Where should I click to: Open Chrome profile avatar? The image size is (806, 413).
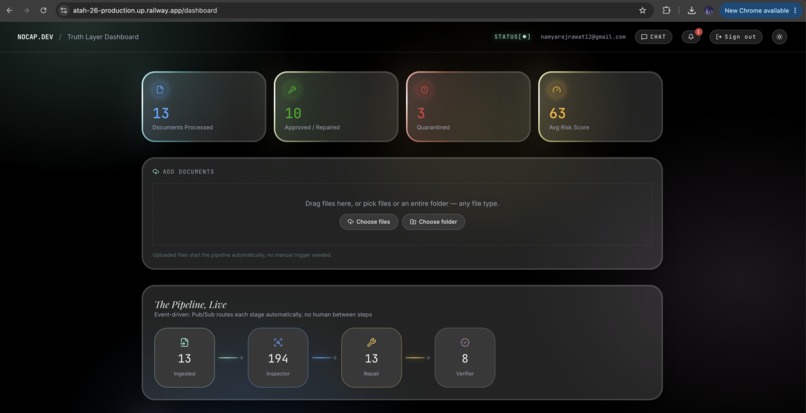pyautogui.click(x=708, y=10)
